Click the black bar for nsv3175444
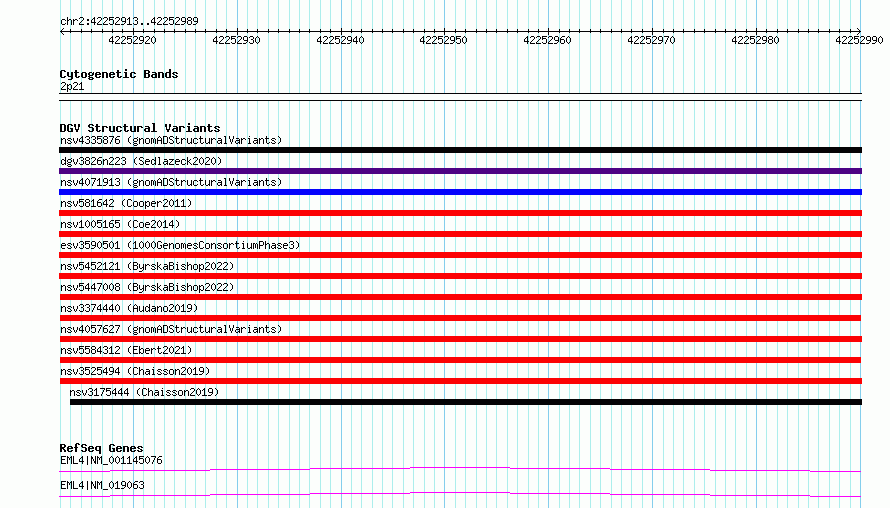The image size is (890, 508). click(x=466, y=402)
